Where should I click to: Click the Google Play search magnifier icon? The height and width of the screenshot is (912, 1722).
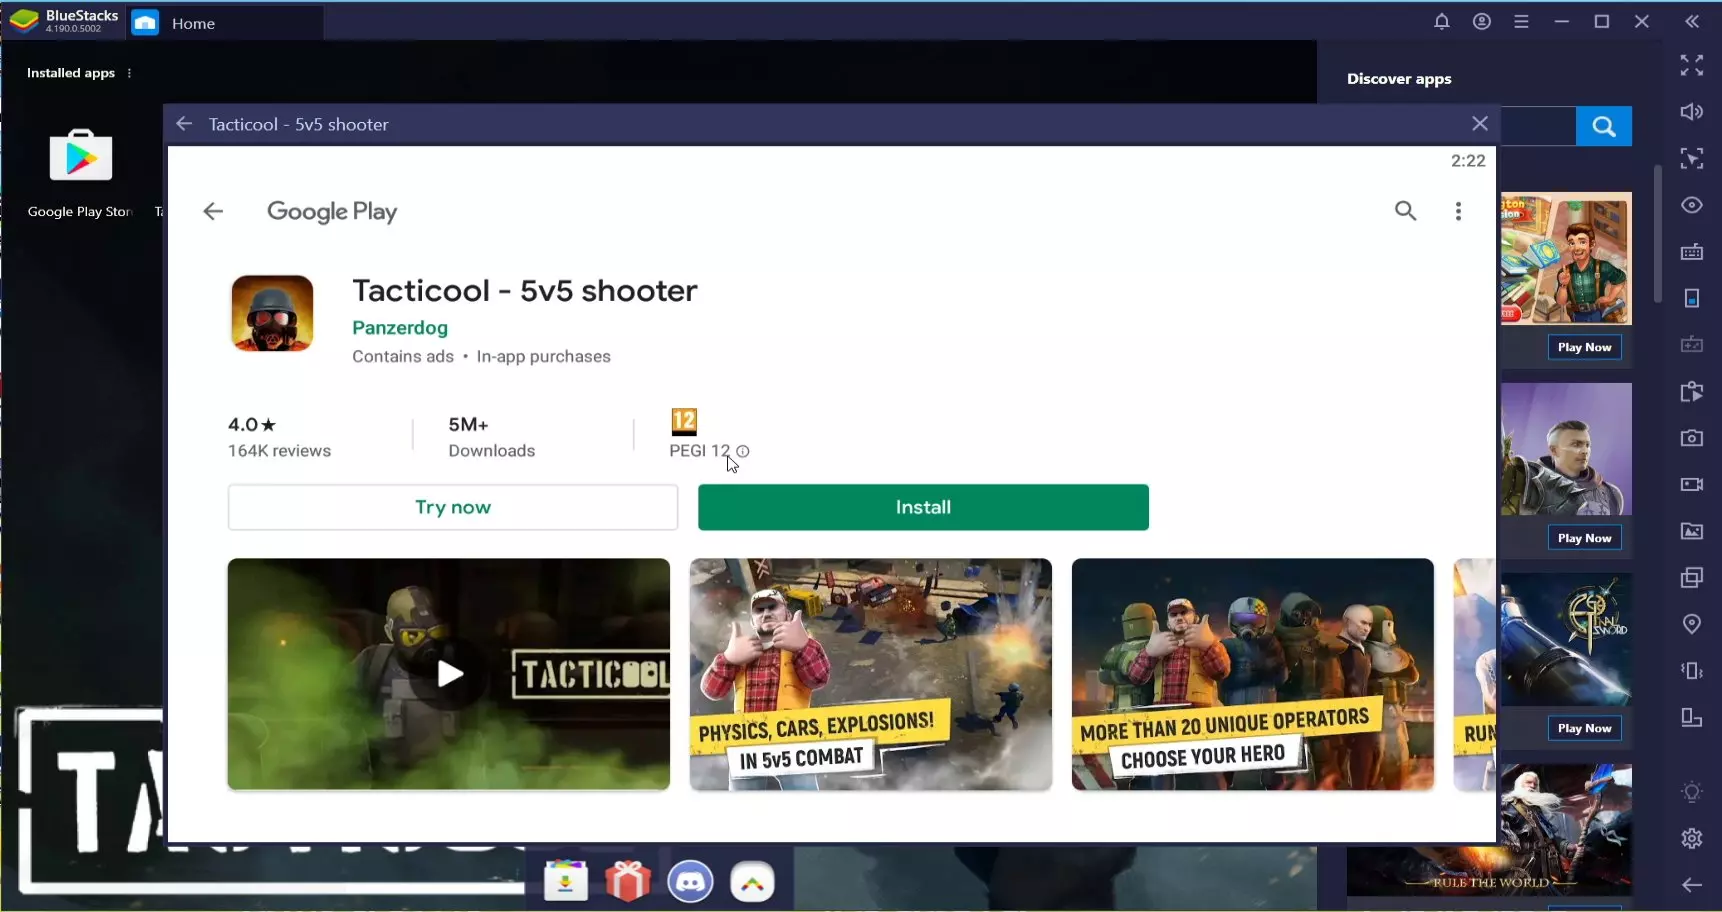click(x=1405, y=211)
